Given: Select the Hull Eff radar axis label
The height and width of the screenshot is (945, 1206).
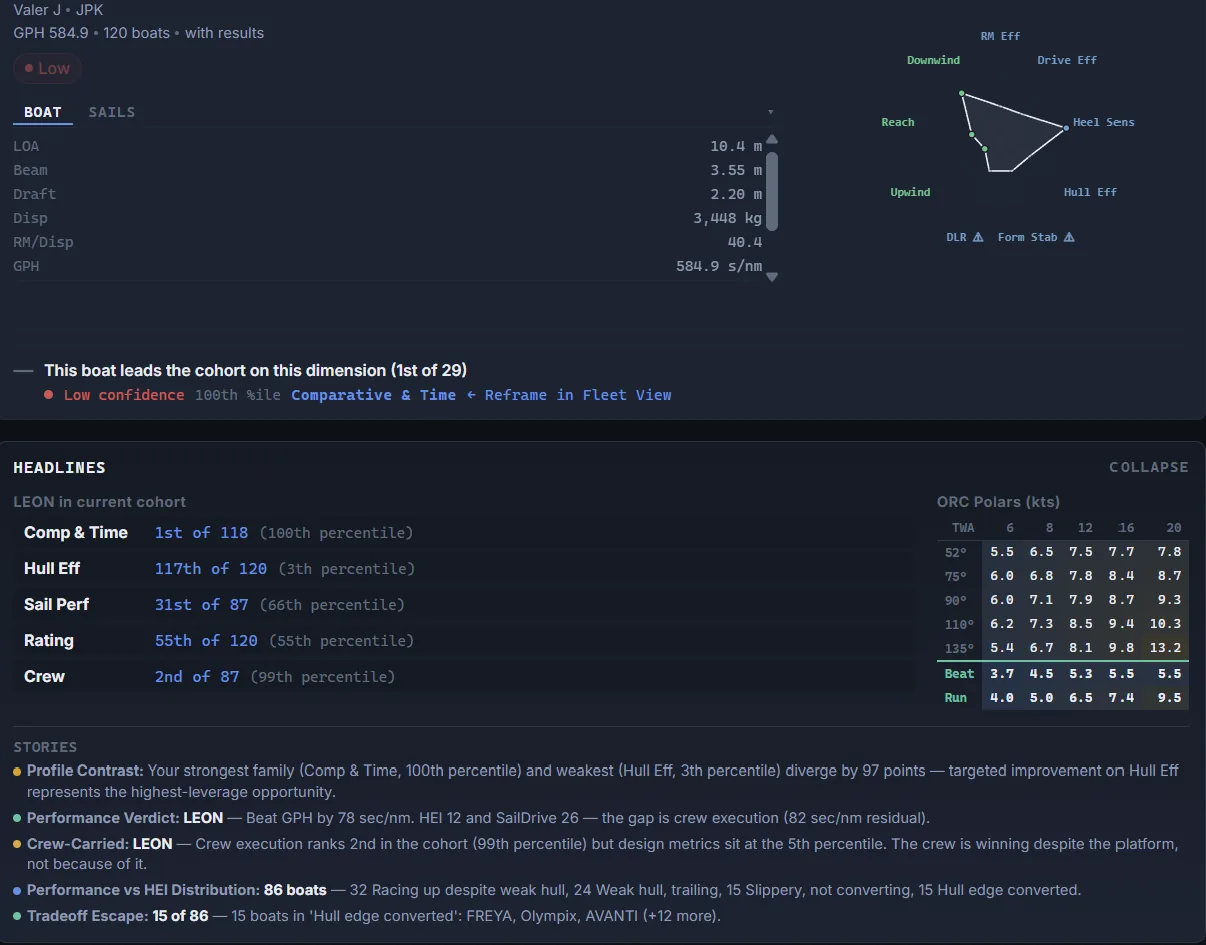Looking at the screenshot, I should [1090, 192].
